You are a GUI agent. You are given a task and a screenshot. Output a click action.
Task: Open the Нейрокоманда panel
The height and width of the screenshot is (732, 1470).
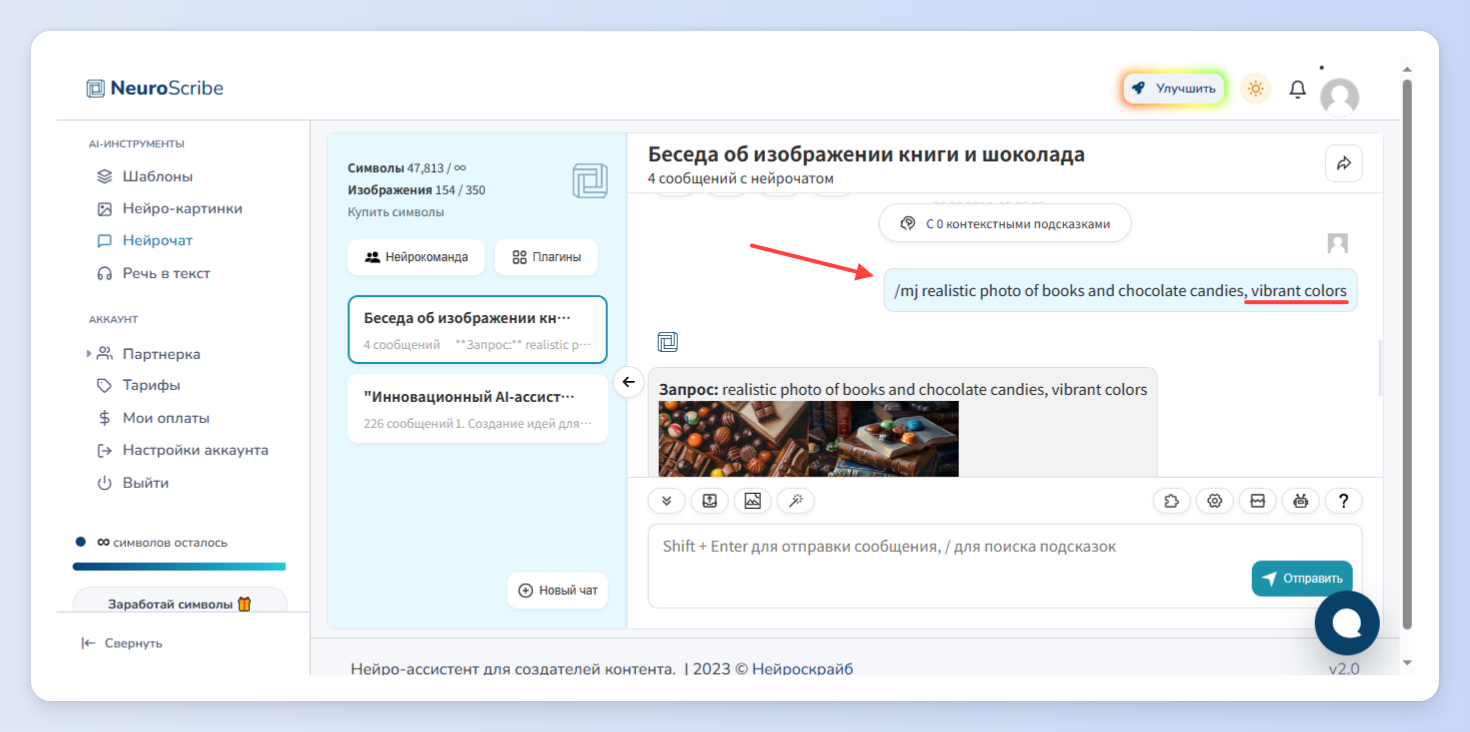click(416, 257)
